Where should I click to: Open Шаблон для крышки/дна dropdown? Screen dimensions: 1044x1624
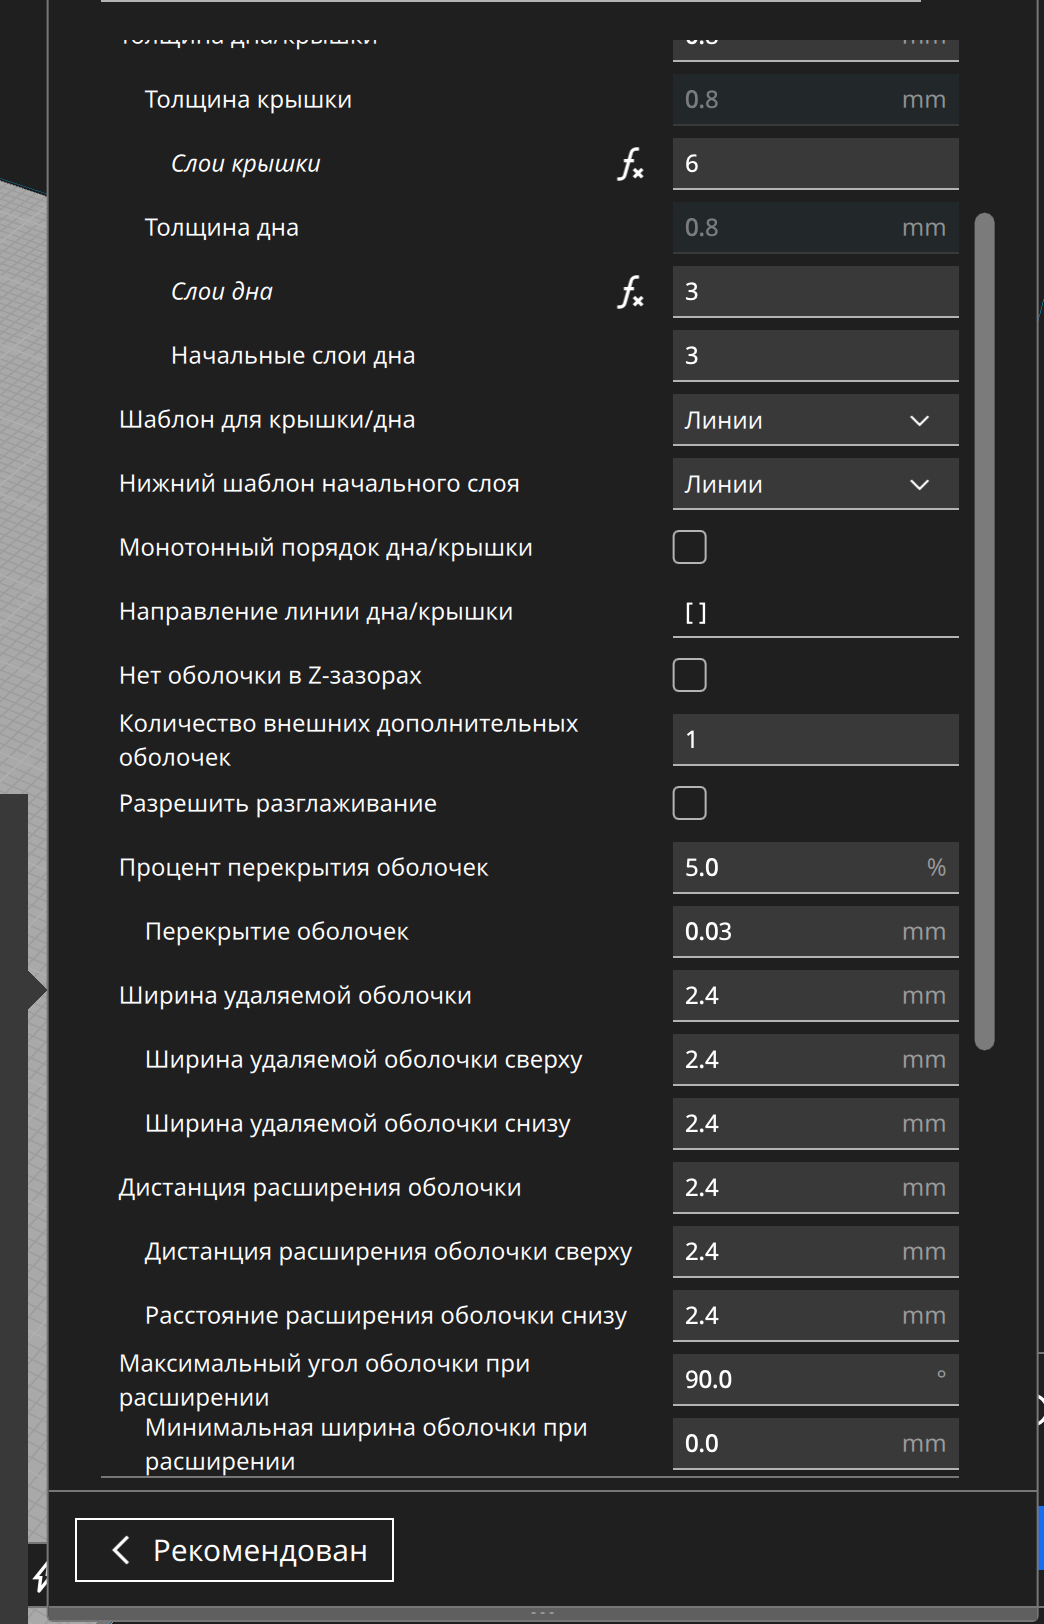pyautogui.click(x=816, y=420)
